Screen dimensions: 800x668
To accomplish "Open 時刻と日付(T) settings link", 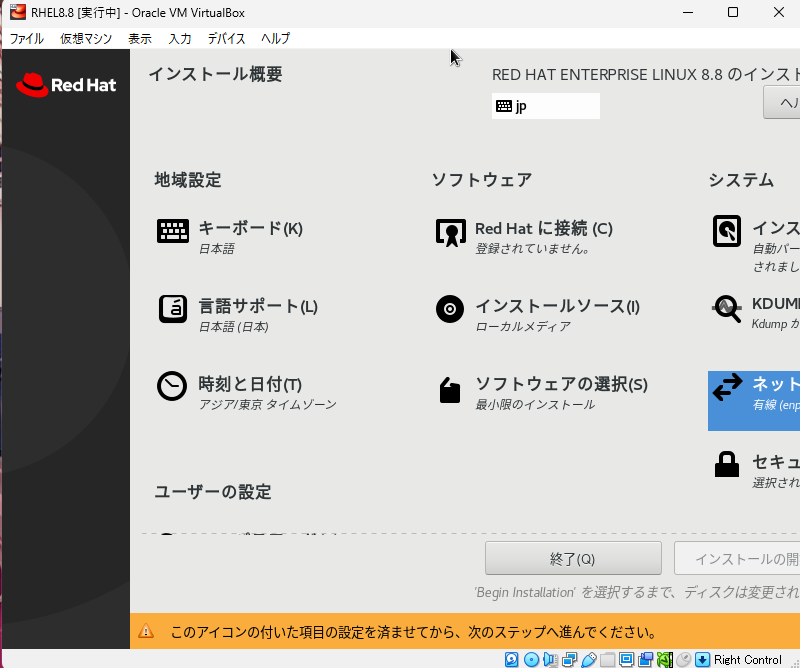I will click(x=250, y=384).
